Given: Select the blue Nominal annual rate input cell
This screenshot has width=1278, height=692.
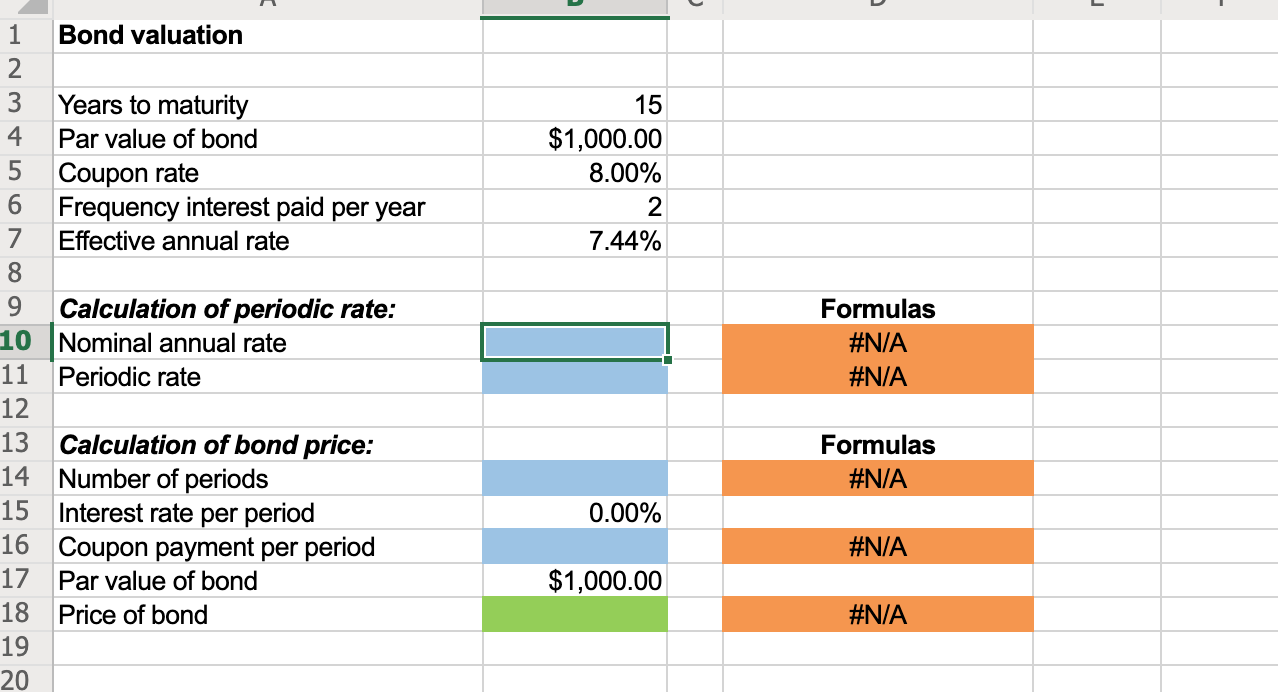Looking at the screenshot, I should (x=573, y=343).
